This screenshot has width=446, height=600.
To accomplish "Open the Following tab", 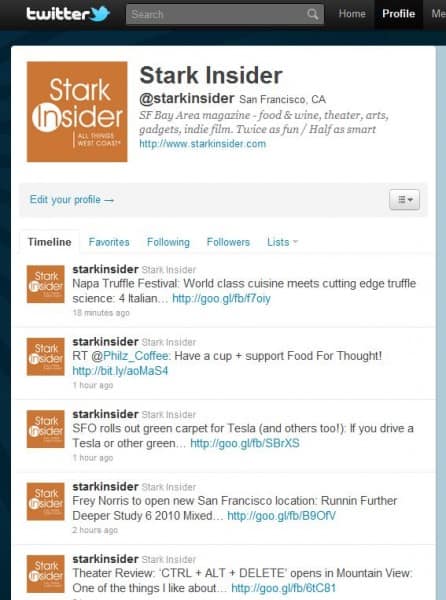I will coord(168,242).
